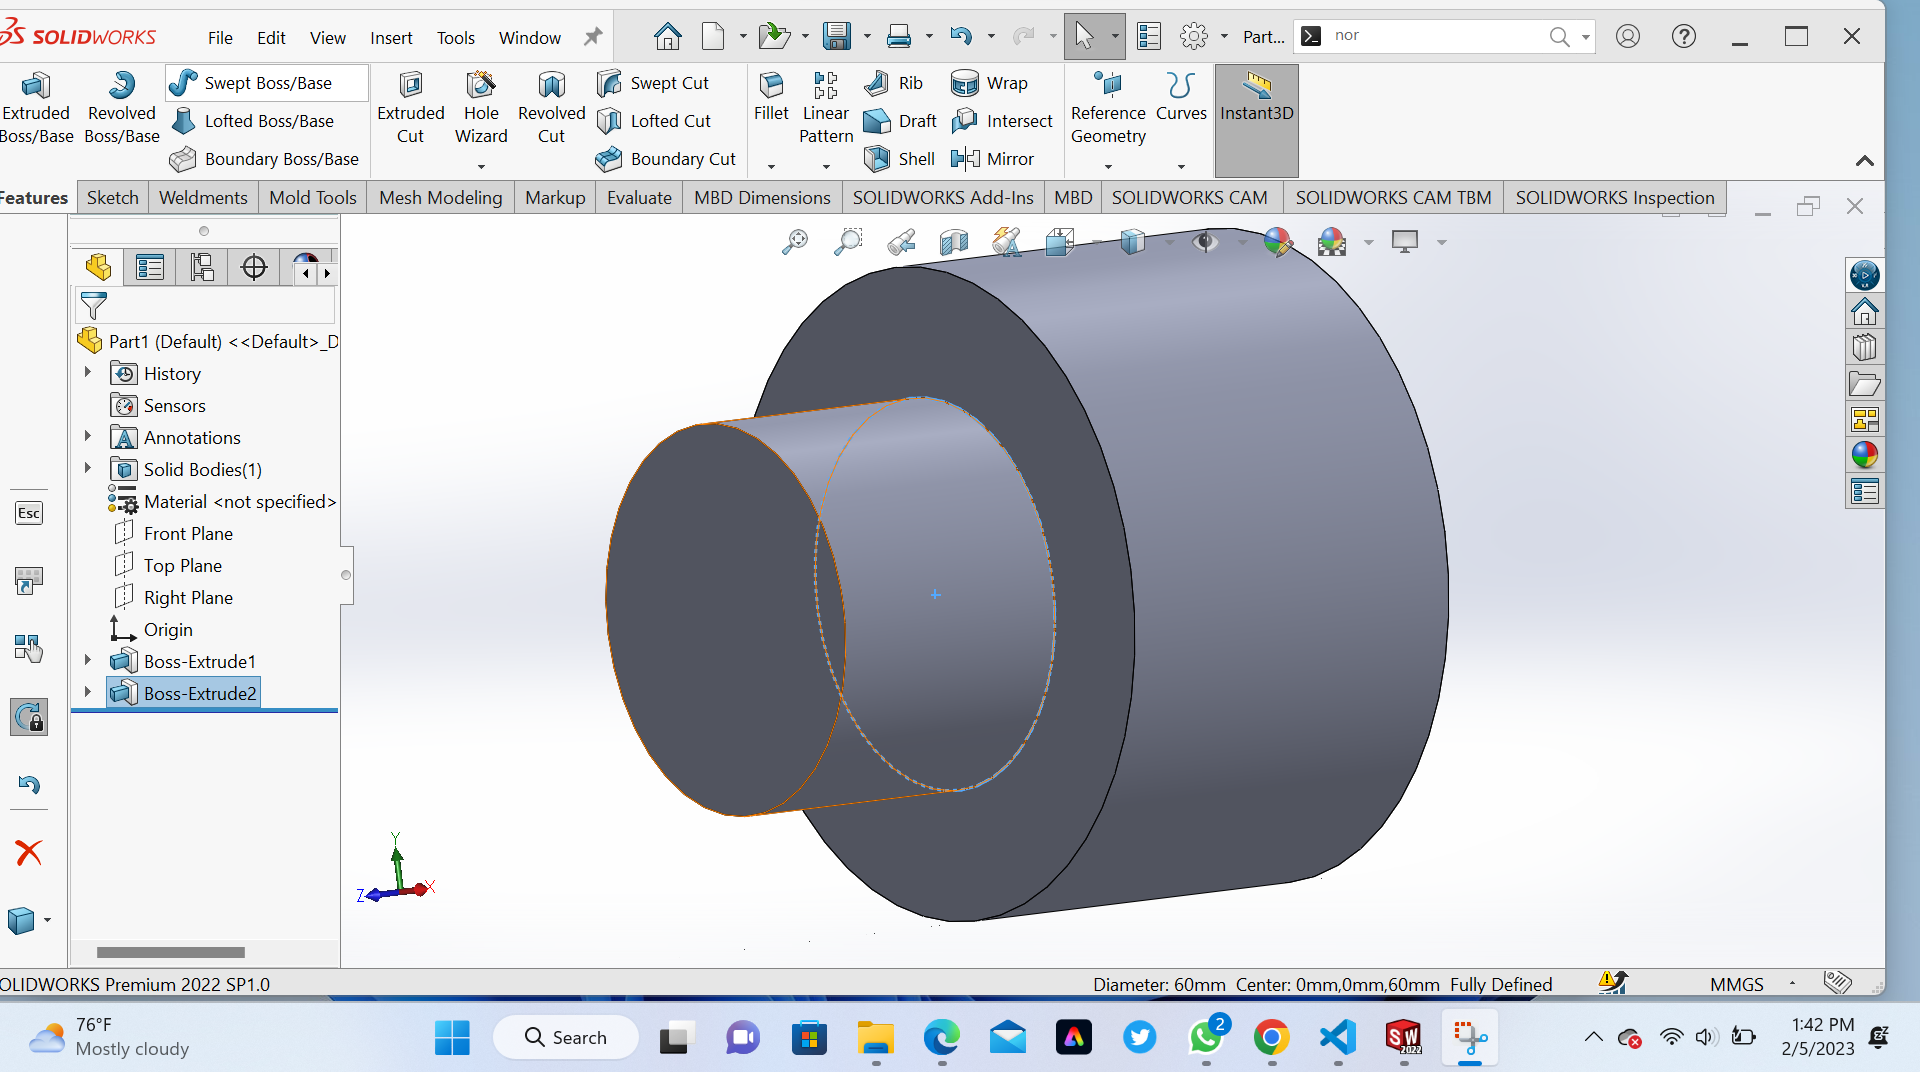Image resolution: width=1920 pixels, height=1072 pixels.
Task: Expand the History tree item
Action: tap(88, 372)
